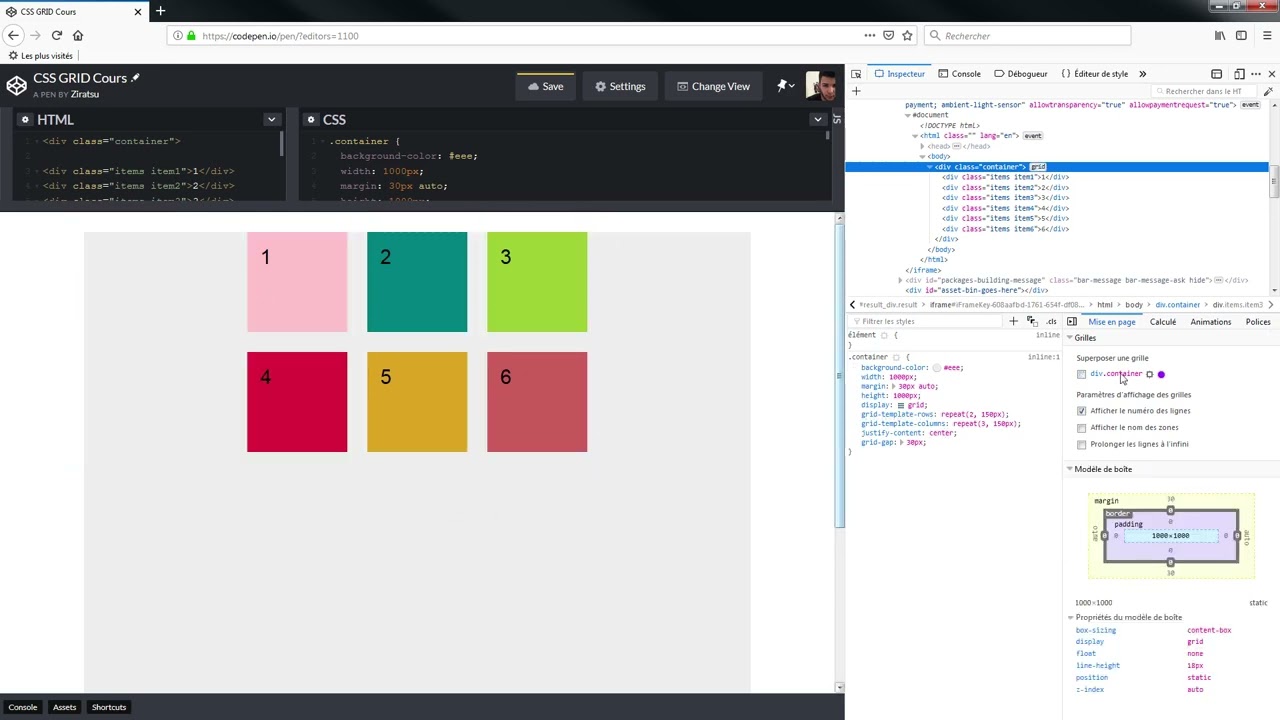The width and height of the screenshot is (1280, 720).
Task: Open the browser library icon
Action: (x=1220, y=36)
